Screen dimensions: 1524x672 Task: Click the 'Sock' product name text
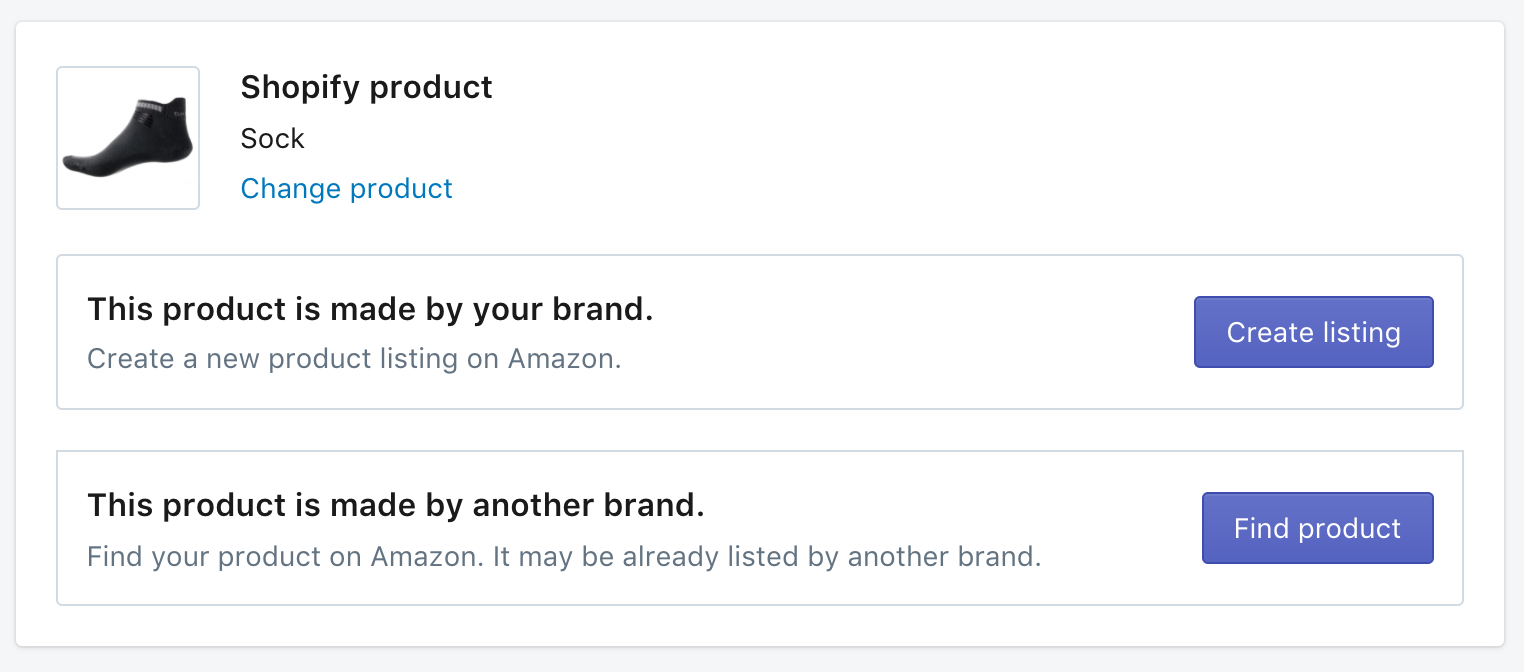pyautogui.click(x=272, y=138)
